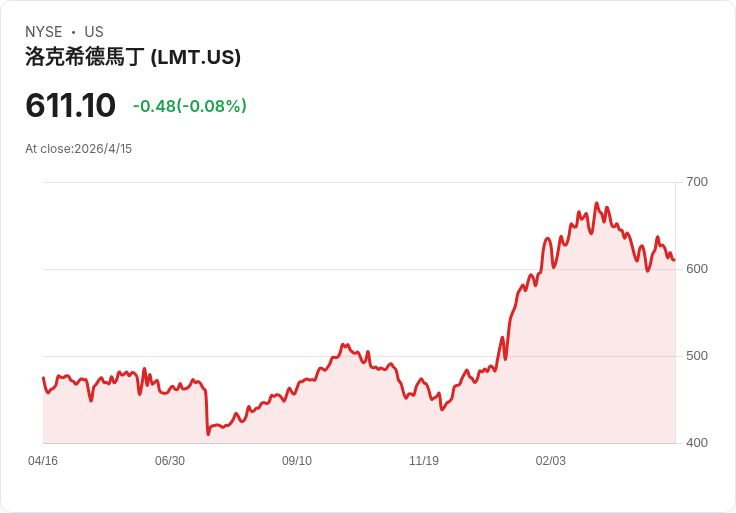Select the 06/30 date axis label
The width and height of the screenshot is (736, 513).
(x=170, y=461)
